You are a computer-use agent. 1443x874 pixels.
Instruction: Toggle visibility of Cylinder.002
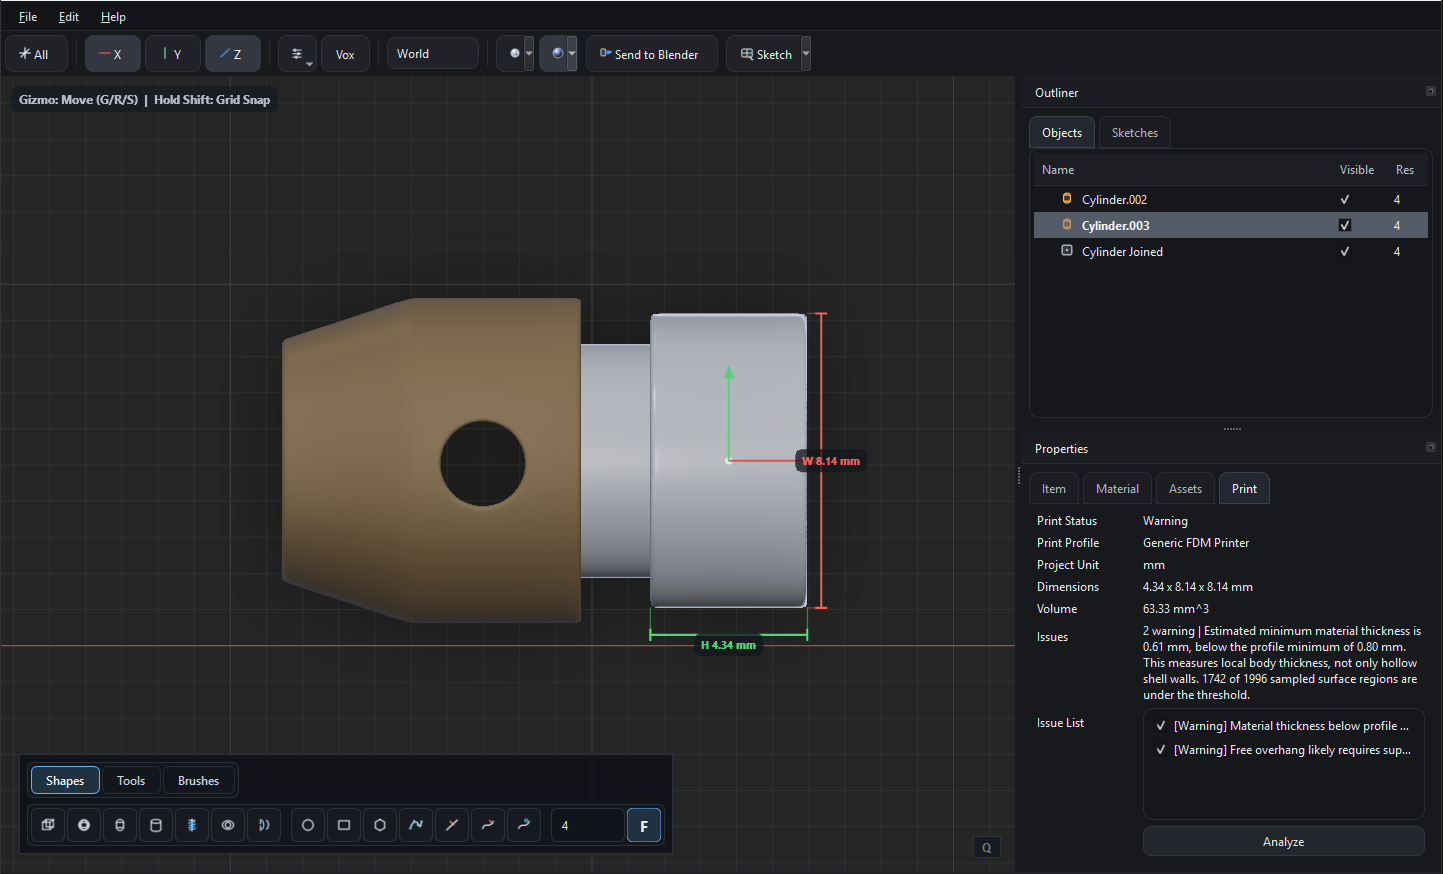coord(1345,199)
